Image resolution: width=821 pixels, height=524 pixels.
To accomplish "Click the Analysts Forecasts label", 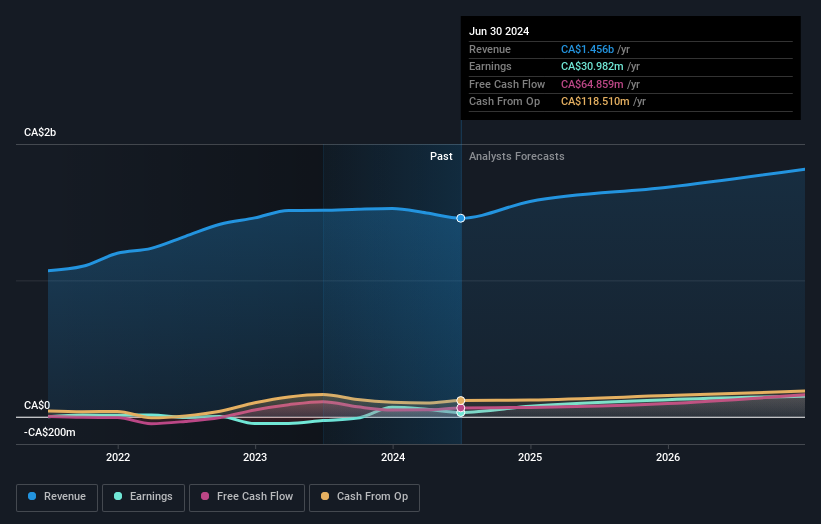I will pyautogui.click(x=517, y=156).
